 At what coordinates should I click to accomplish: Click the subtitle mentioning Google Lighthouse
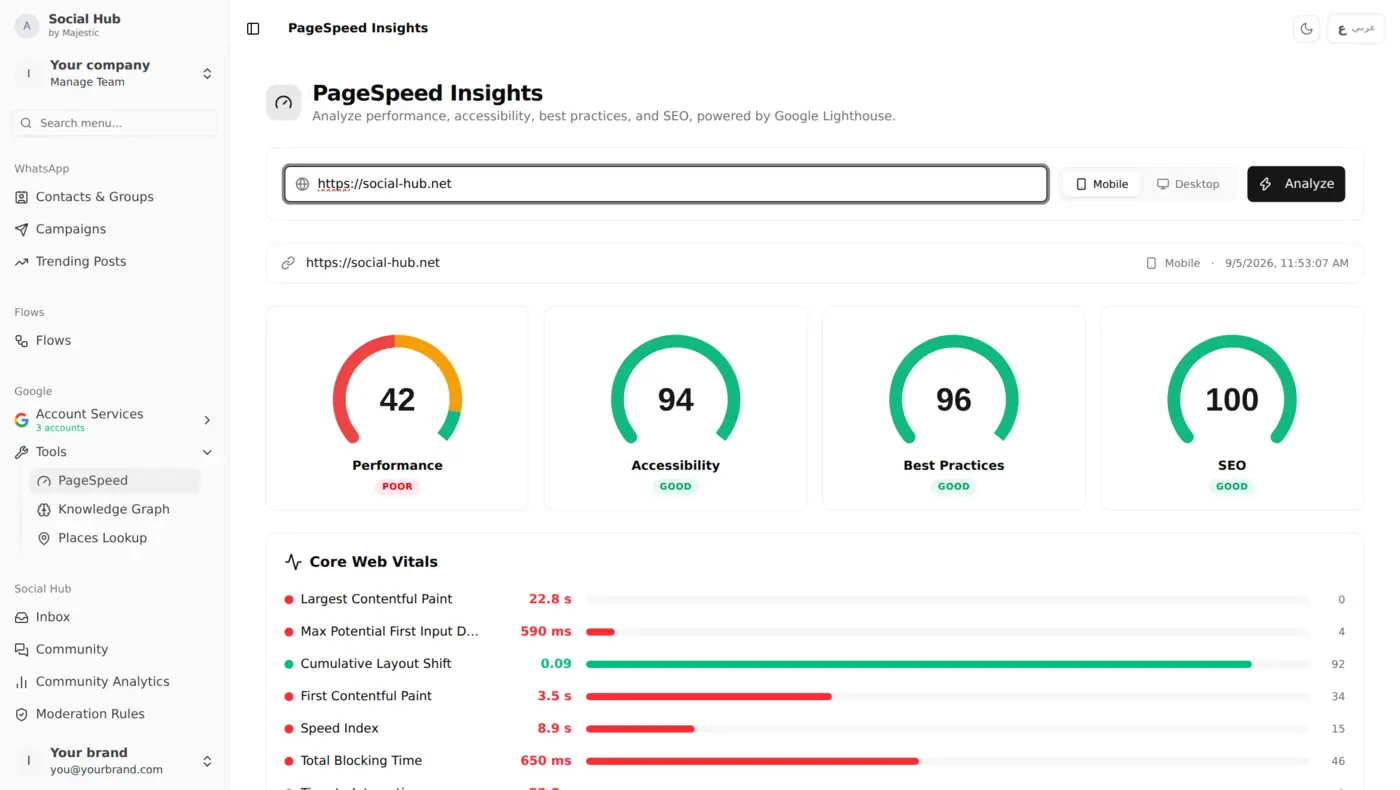604,116
